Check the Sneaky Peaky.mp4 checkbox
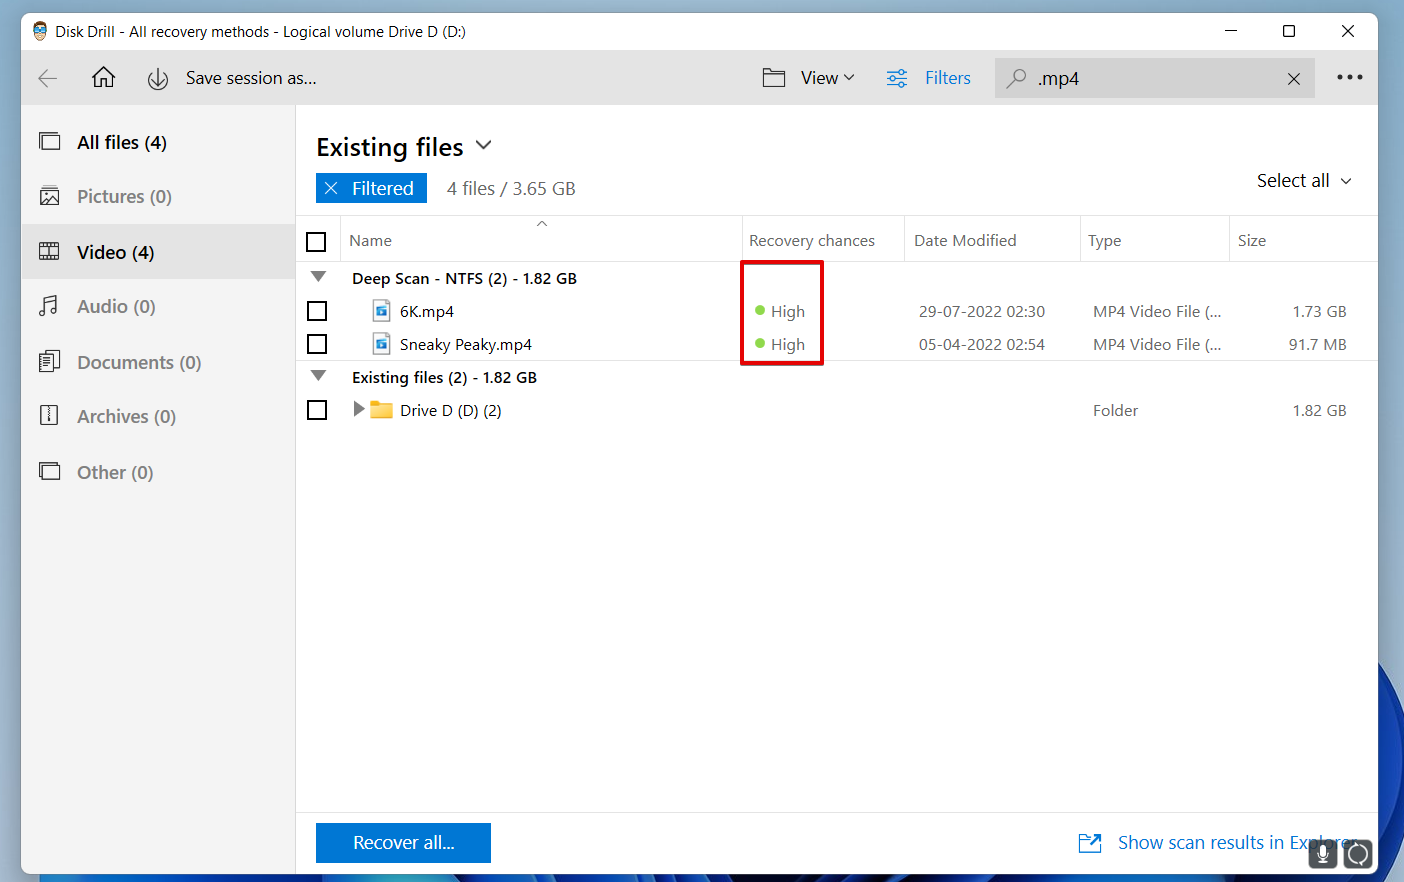1404x882 pixels. pyautogui.click(x=317, y=344)
